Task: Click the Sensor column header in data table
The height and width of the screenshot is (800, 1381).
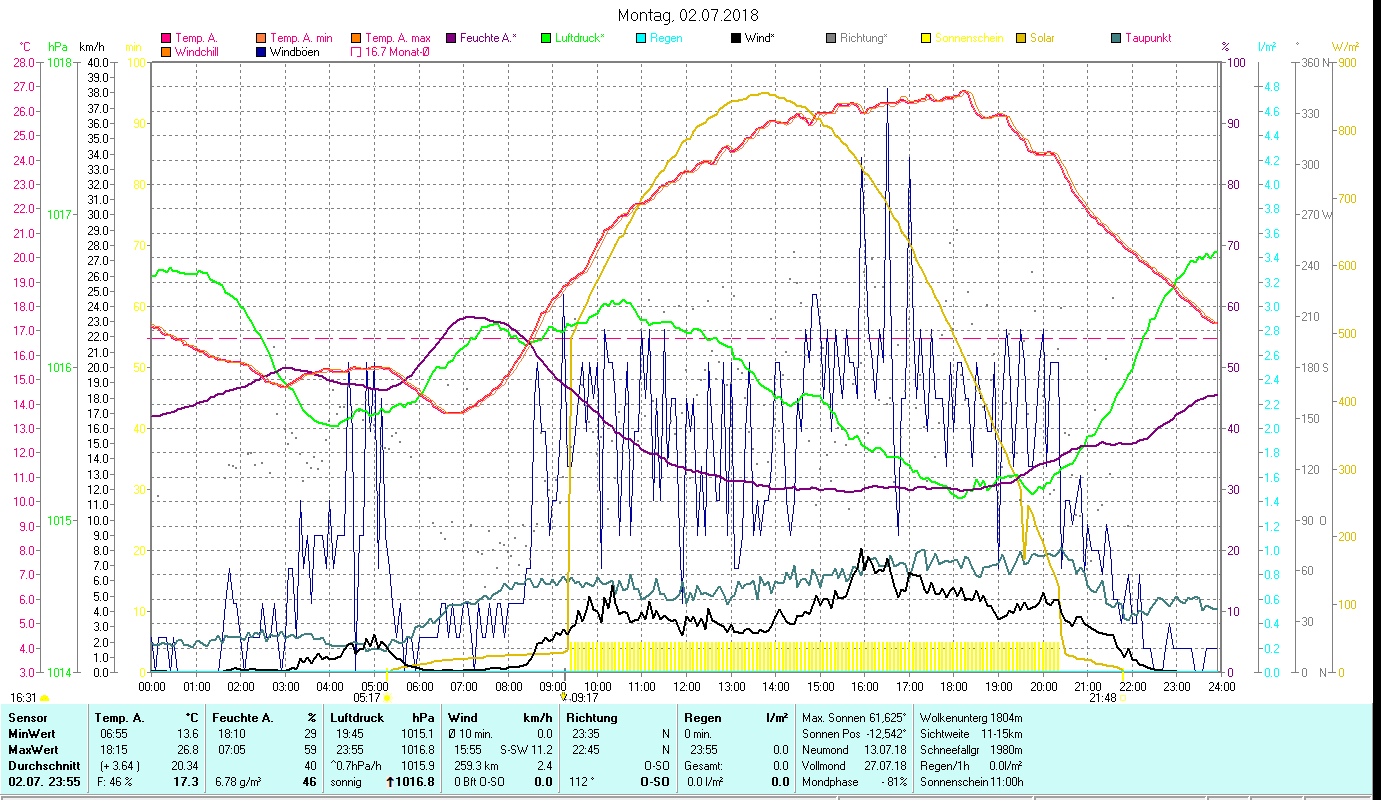Action: pos(27,717)
